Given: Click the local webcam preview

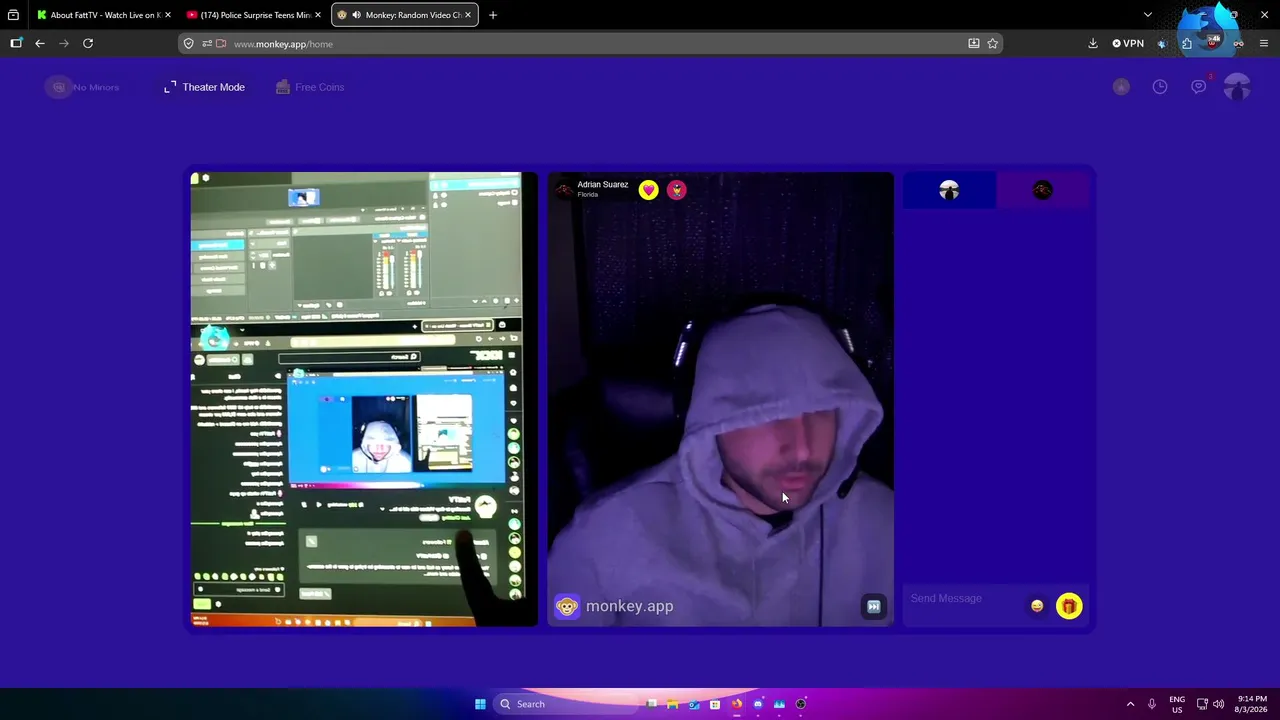Looking at the screenshot, I should pos(364,399).
